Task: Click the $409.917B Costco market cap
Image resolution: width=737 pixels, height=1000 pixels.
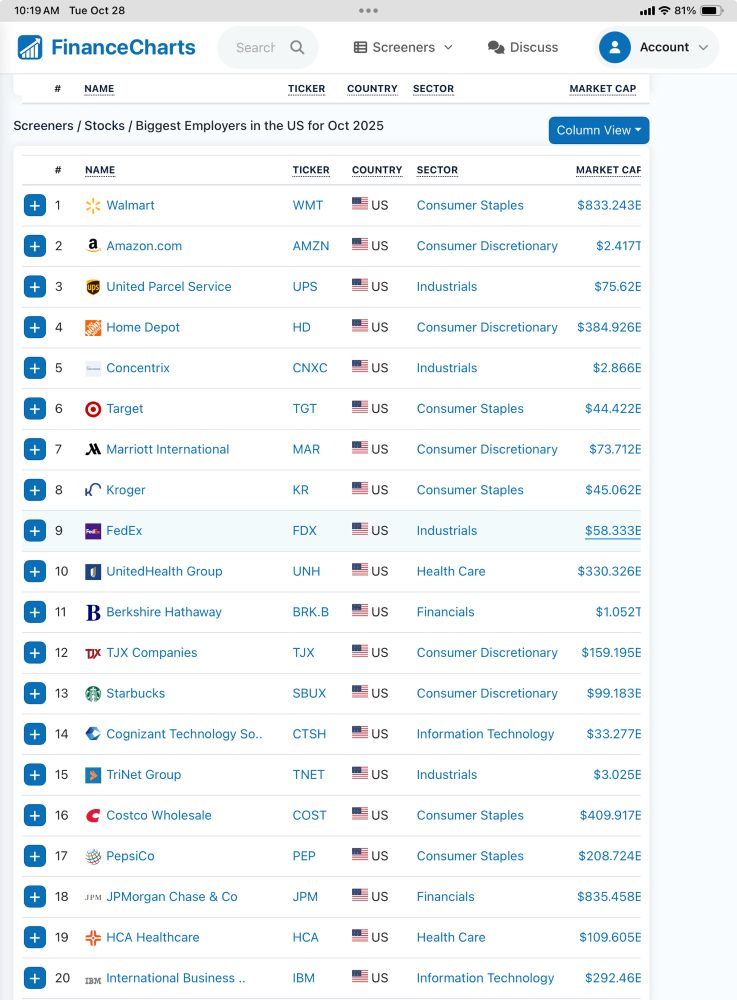Action: click(610, 816)
